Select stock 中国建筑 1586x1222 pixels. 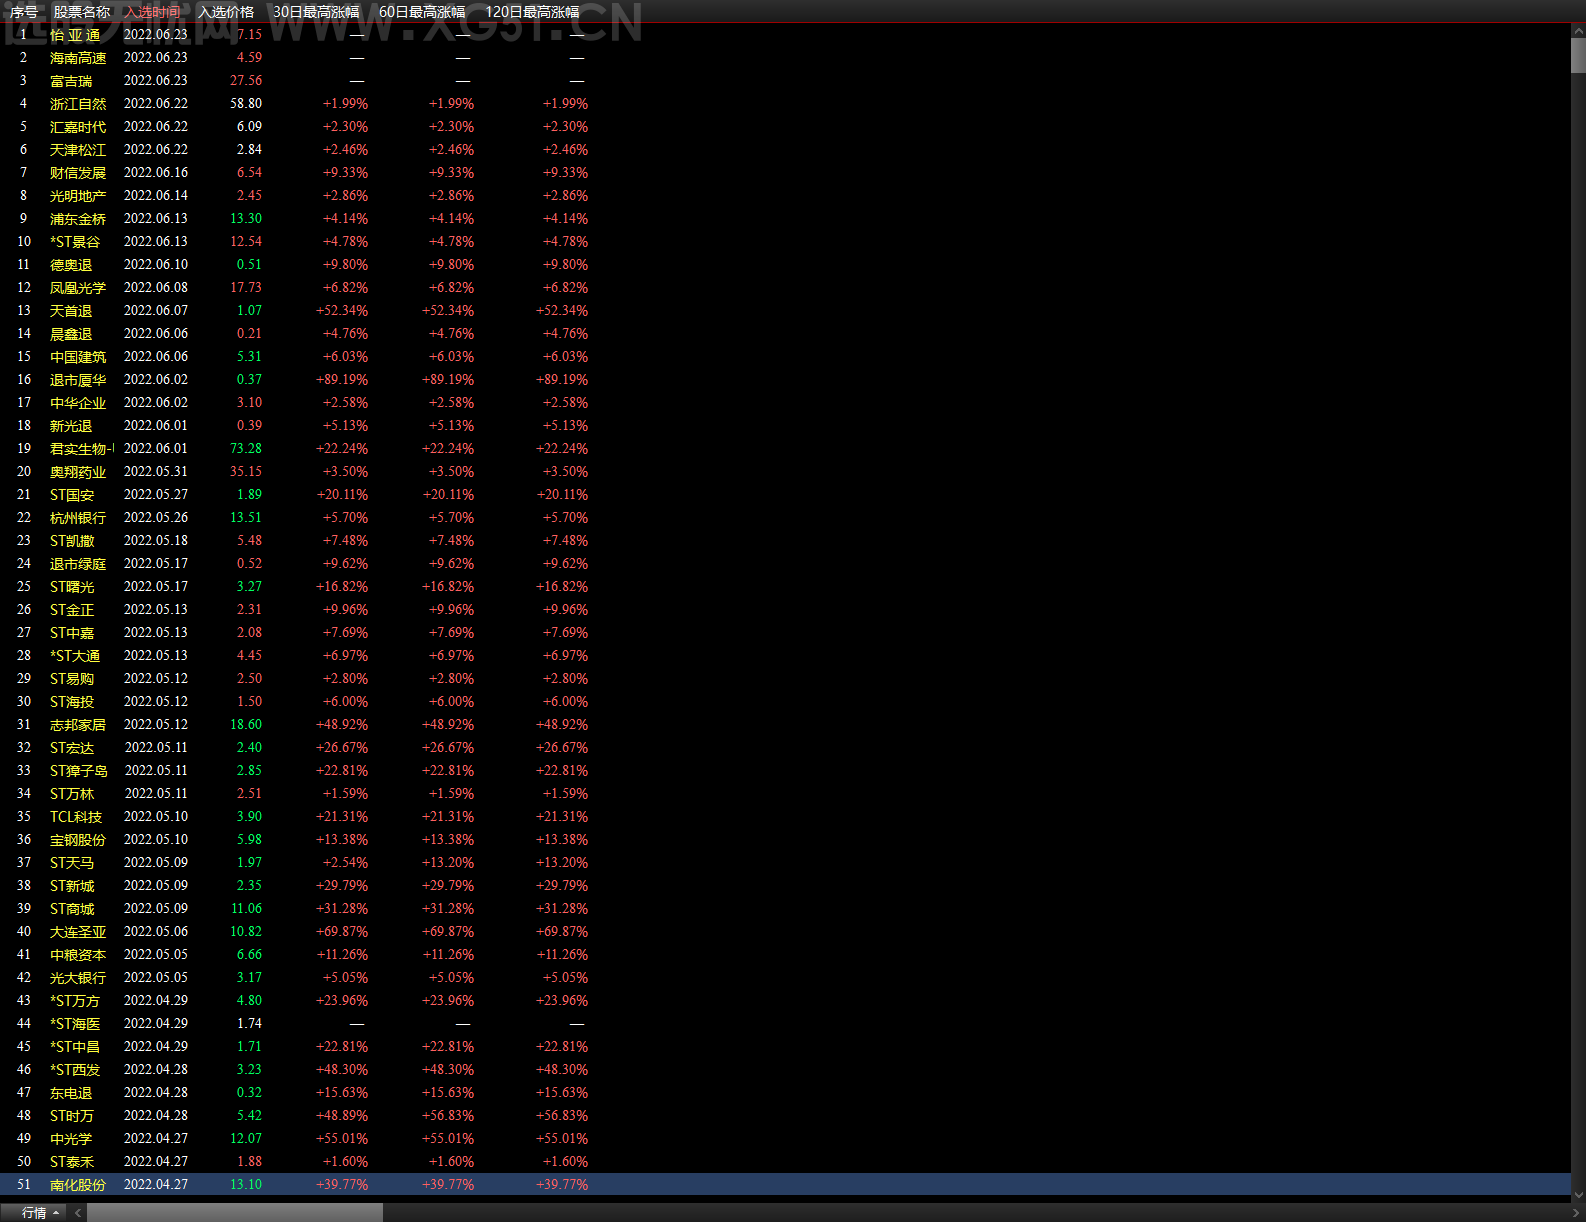coord(78,357)
